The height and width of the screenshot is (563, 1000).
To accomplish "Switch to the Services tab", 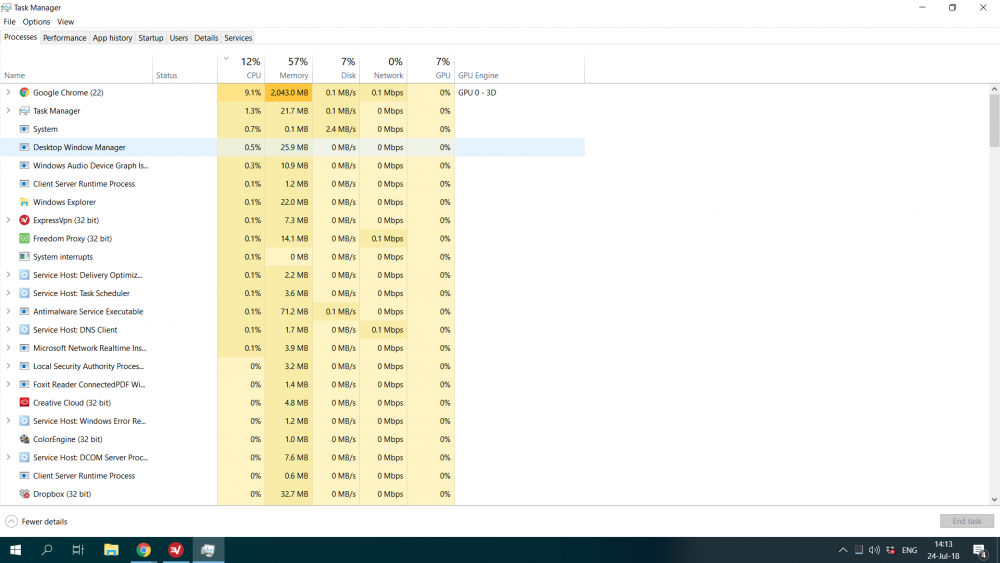I will pos(238,38).
